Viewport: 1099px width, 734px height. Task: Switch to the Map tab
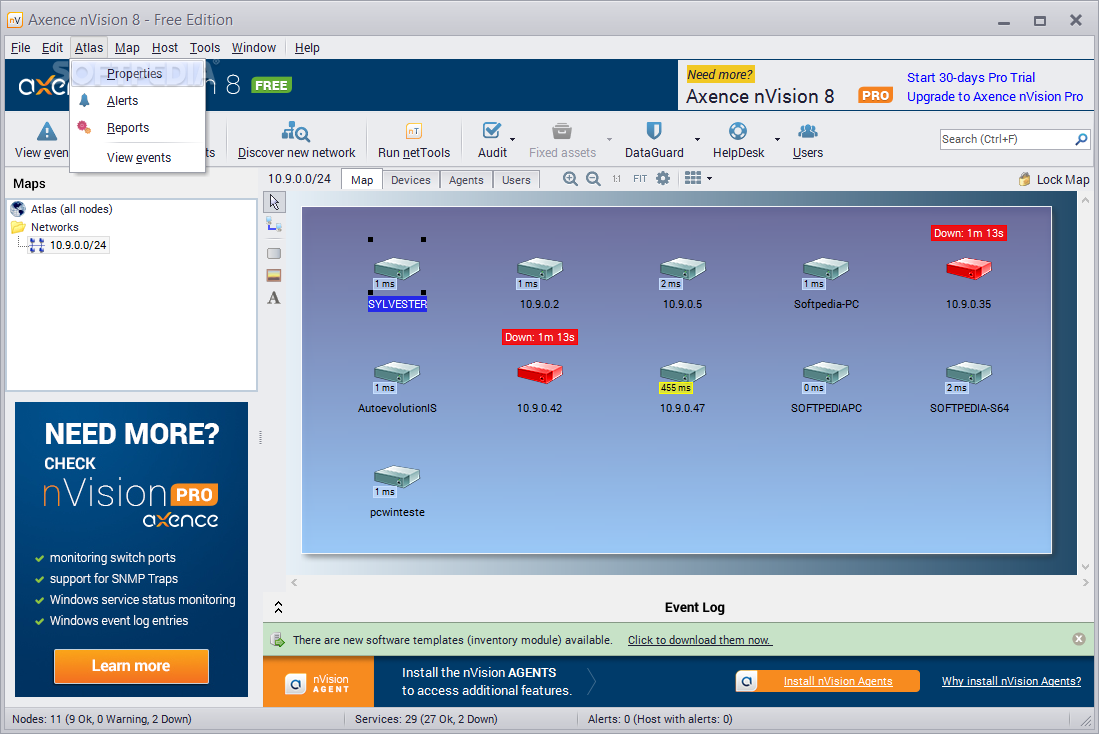tap(362, 179)
